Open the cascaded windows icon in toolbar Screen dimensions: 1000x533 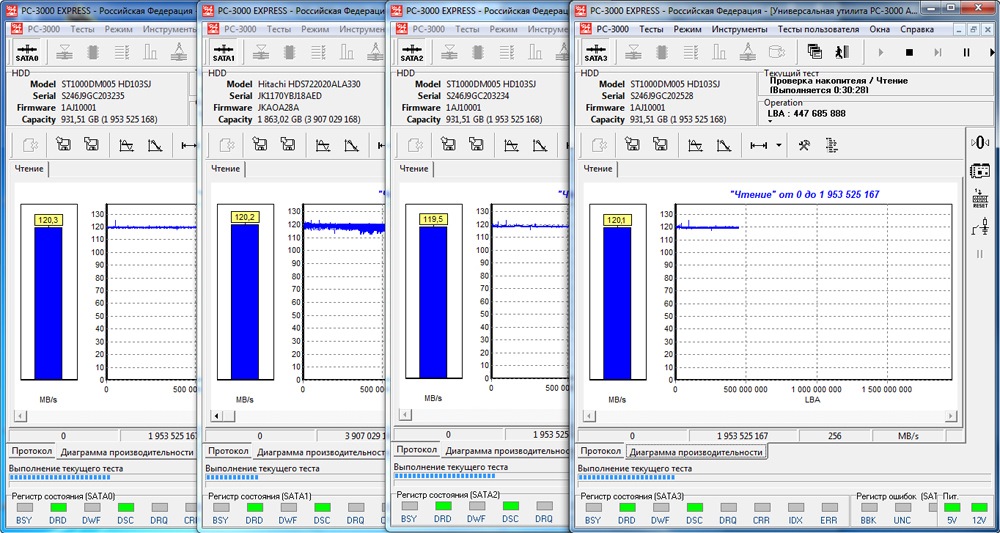point(814,52)
